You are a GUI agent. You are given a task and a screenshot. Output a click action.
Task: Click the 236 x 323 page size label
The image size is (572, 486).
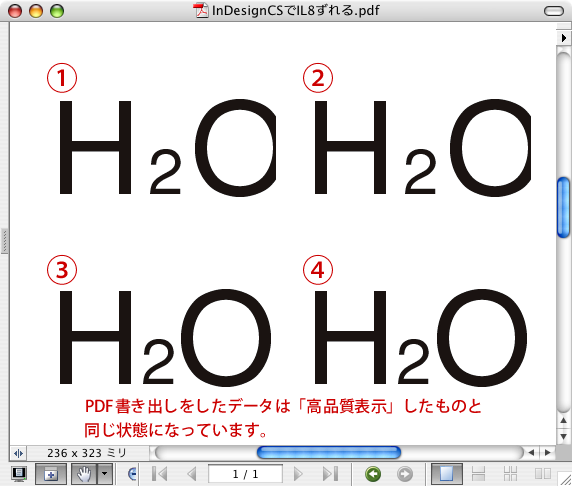coord(86,453)
